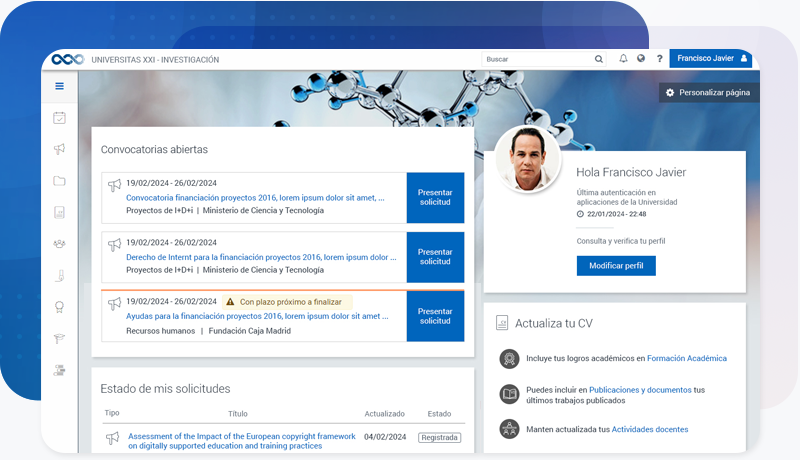Click the Modificar perfil button
Image resolution: width=800 pixels, height=460 pixels.
(x=615, y=266)
